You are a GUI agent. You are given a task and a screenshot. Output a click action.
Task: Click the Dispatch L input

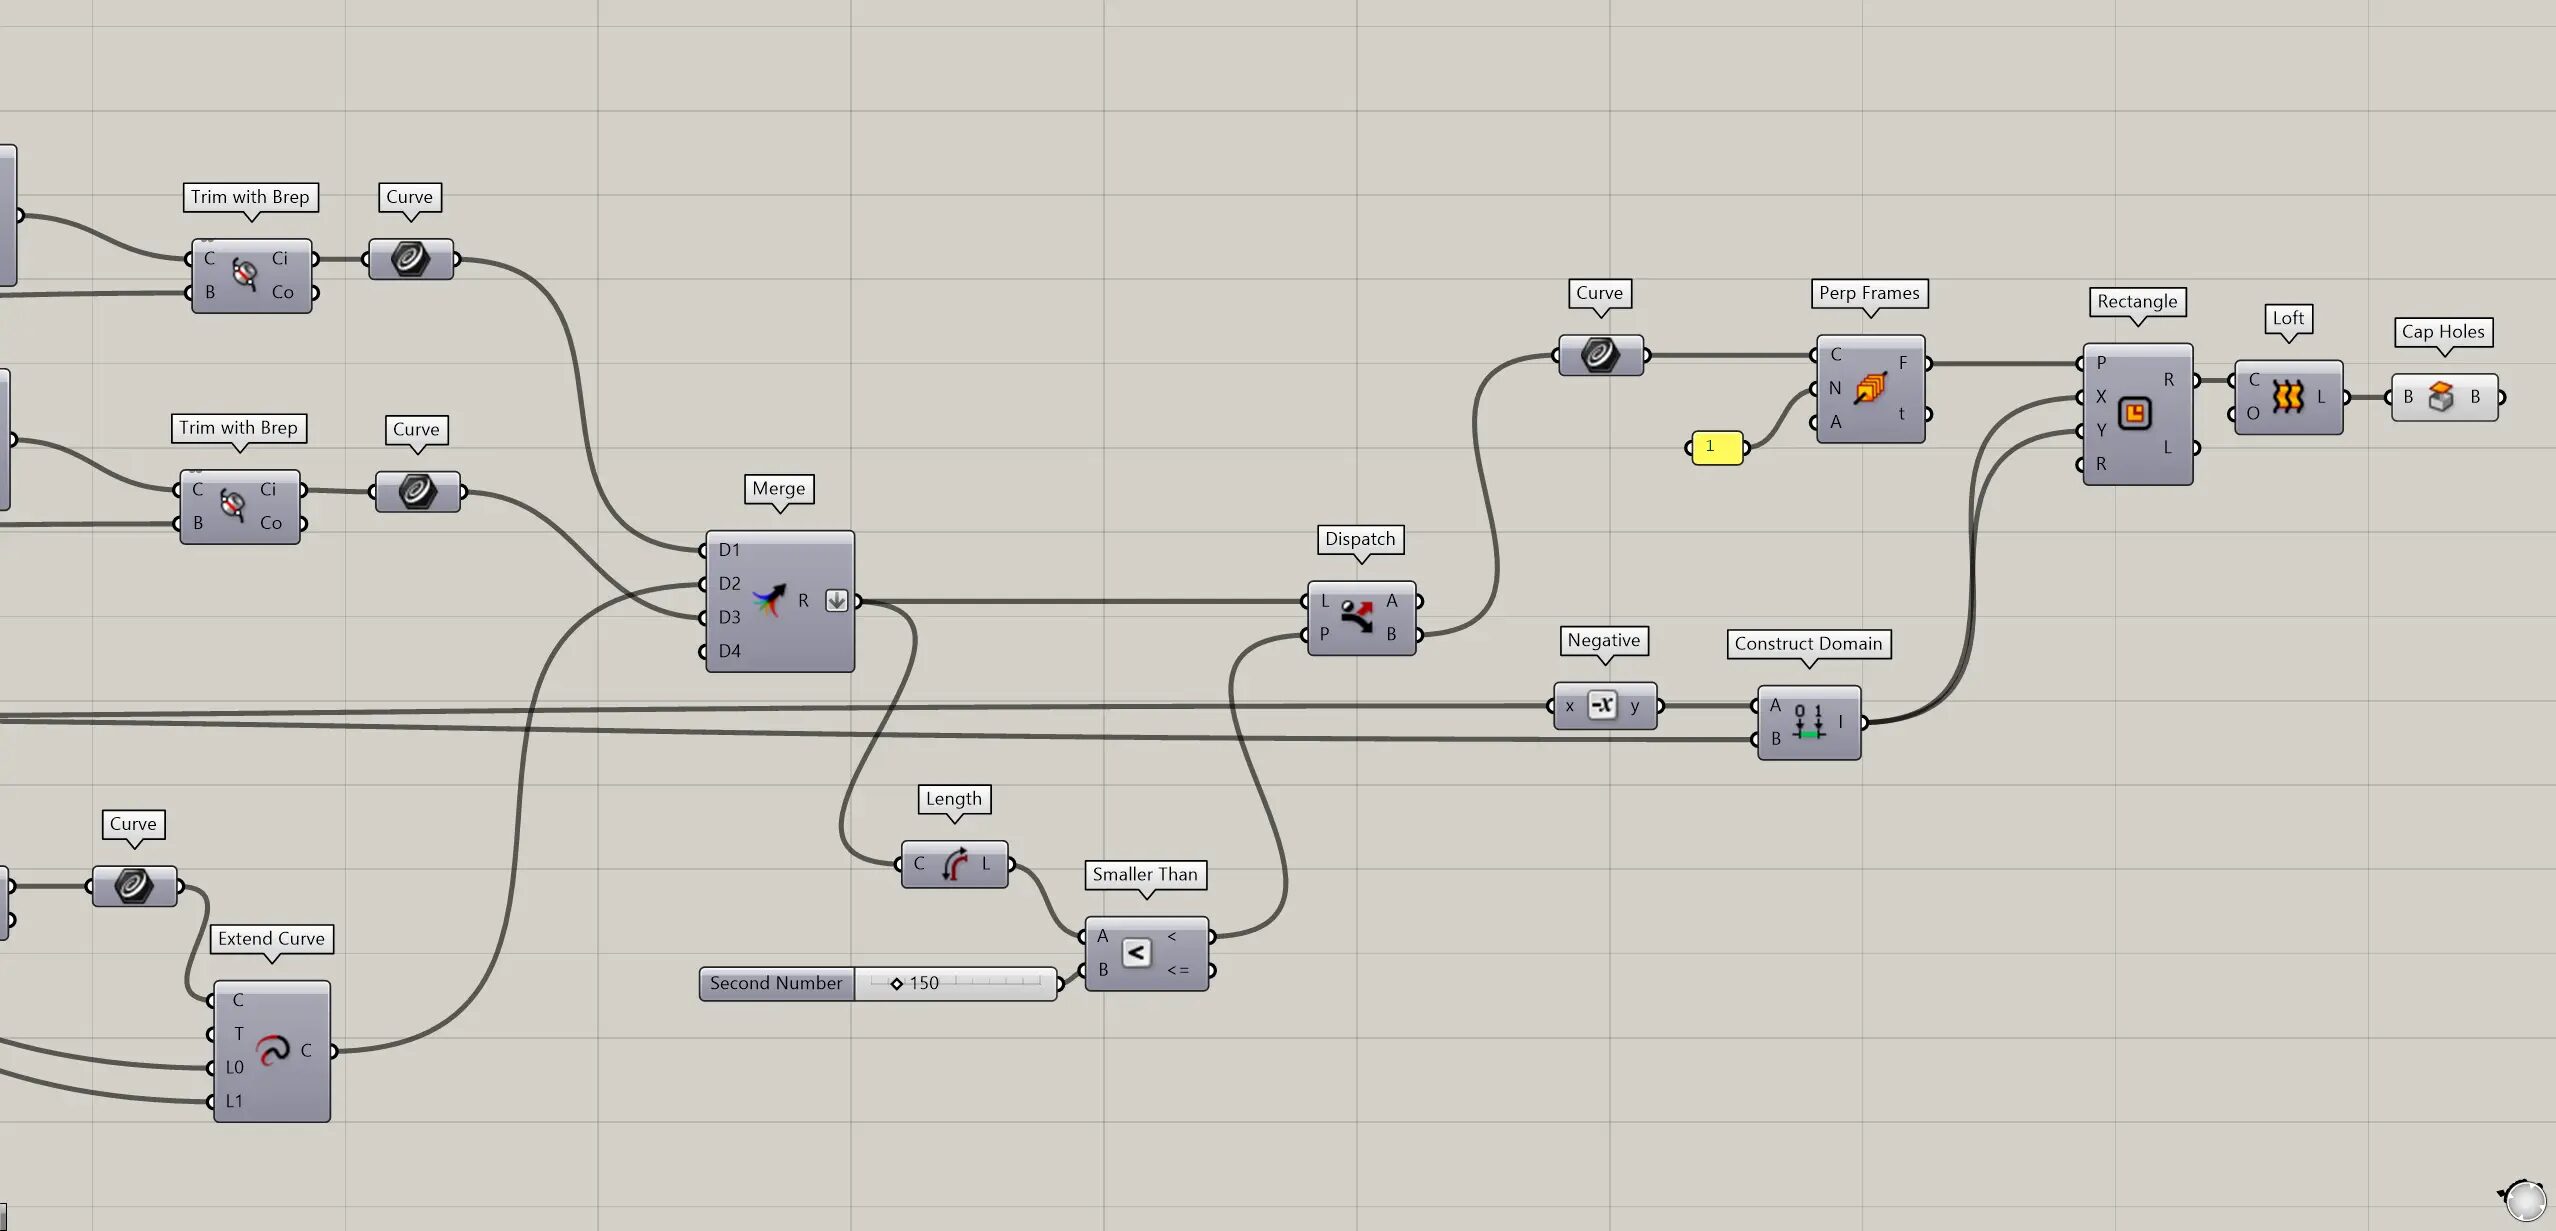point(1324,601)
